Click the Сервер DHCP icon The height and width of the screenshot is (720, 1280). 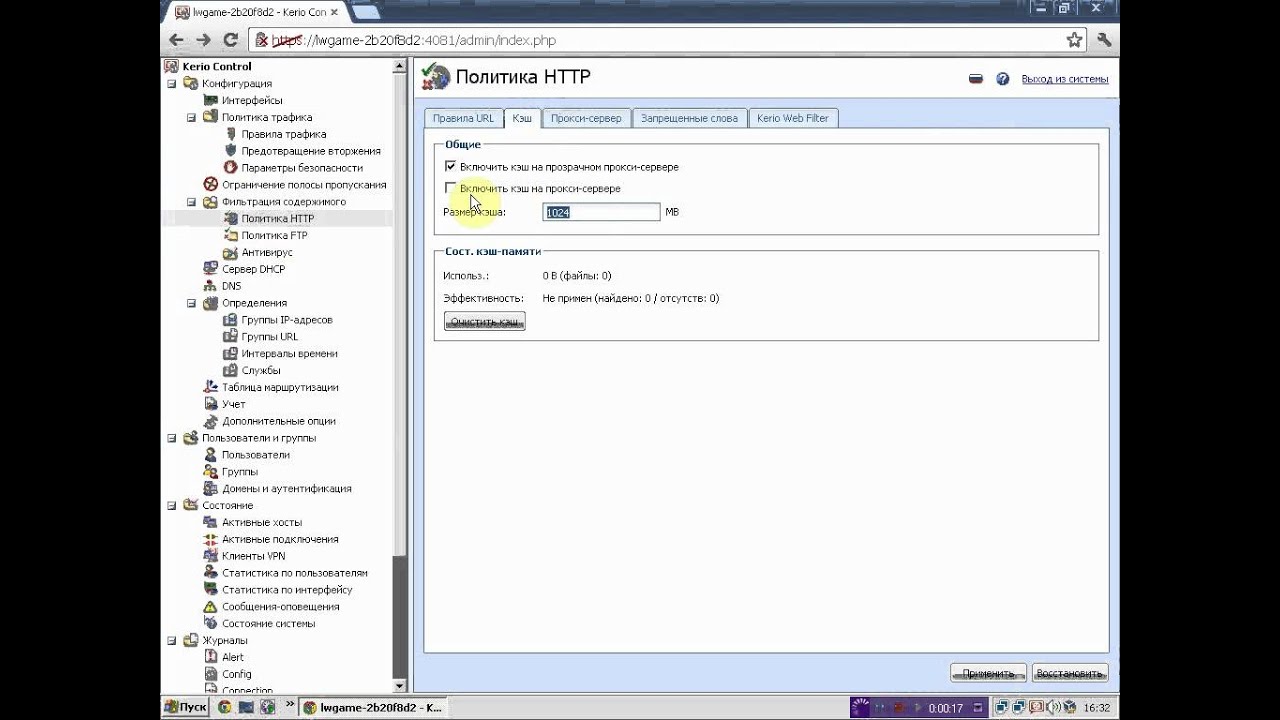click(210, 269)
